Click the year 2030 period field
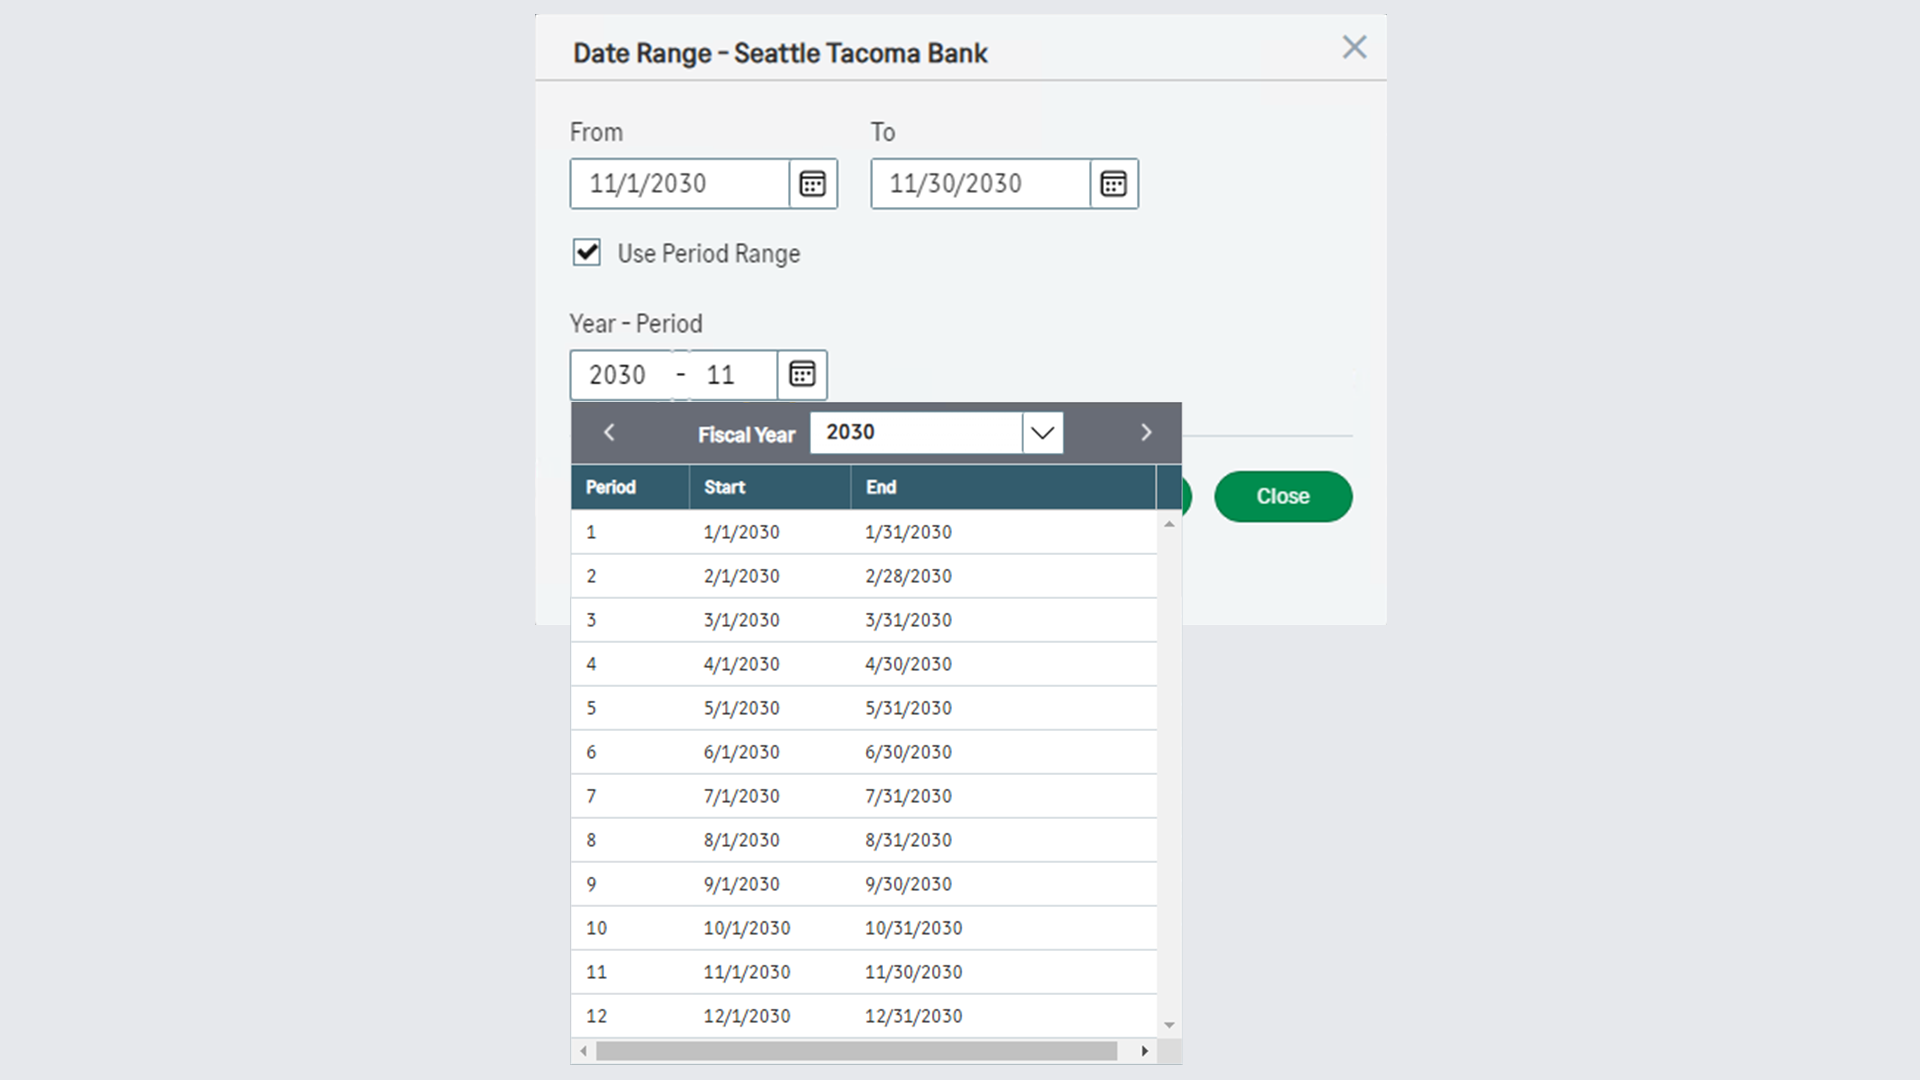 pyautogui.click(x=618, y=375)
